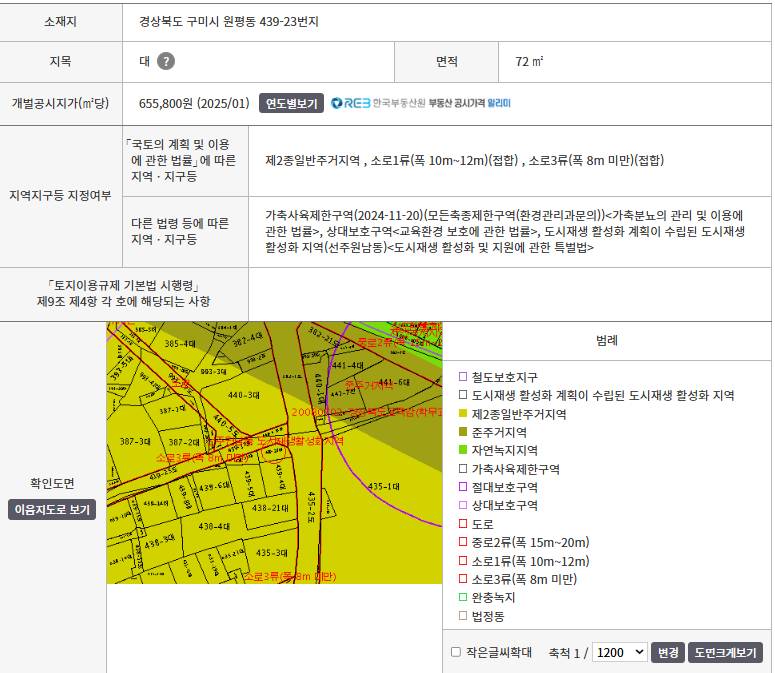Click the 철도보호지구 legend box

click(463, 377)
